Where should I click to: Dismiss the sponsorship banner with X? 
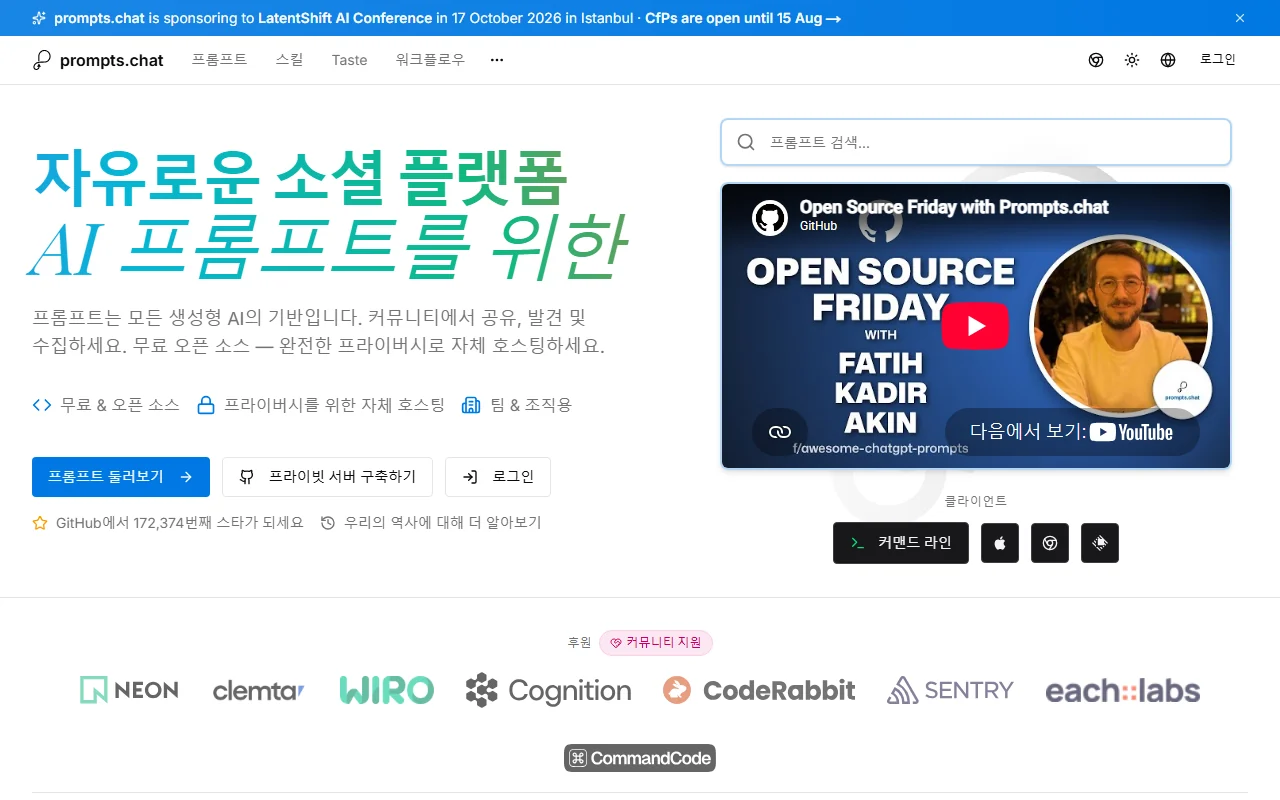click(x=1240, y=18)
